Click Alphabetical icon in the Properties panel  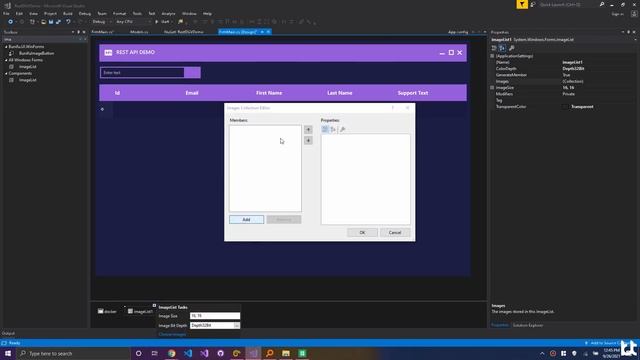pos(502,48)
